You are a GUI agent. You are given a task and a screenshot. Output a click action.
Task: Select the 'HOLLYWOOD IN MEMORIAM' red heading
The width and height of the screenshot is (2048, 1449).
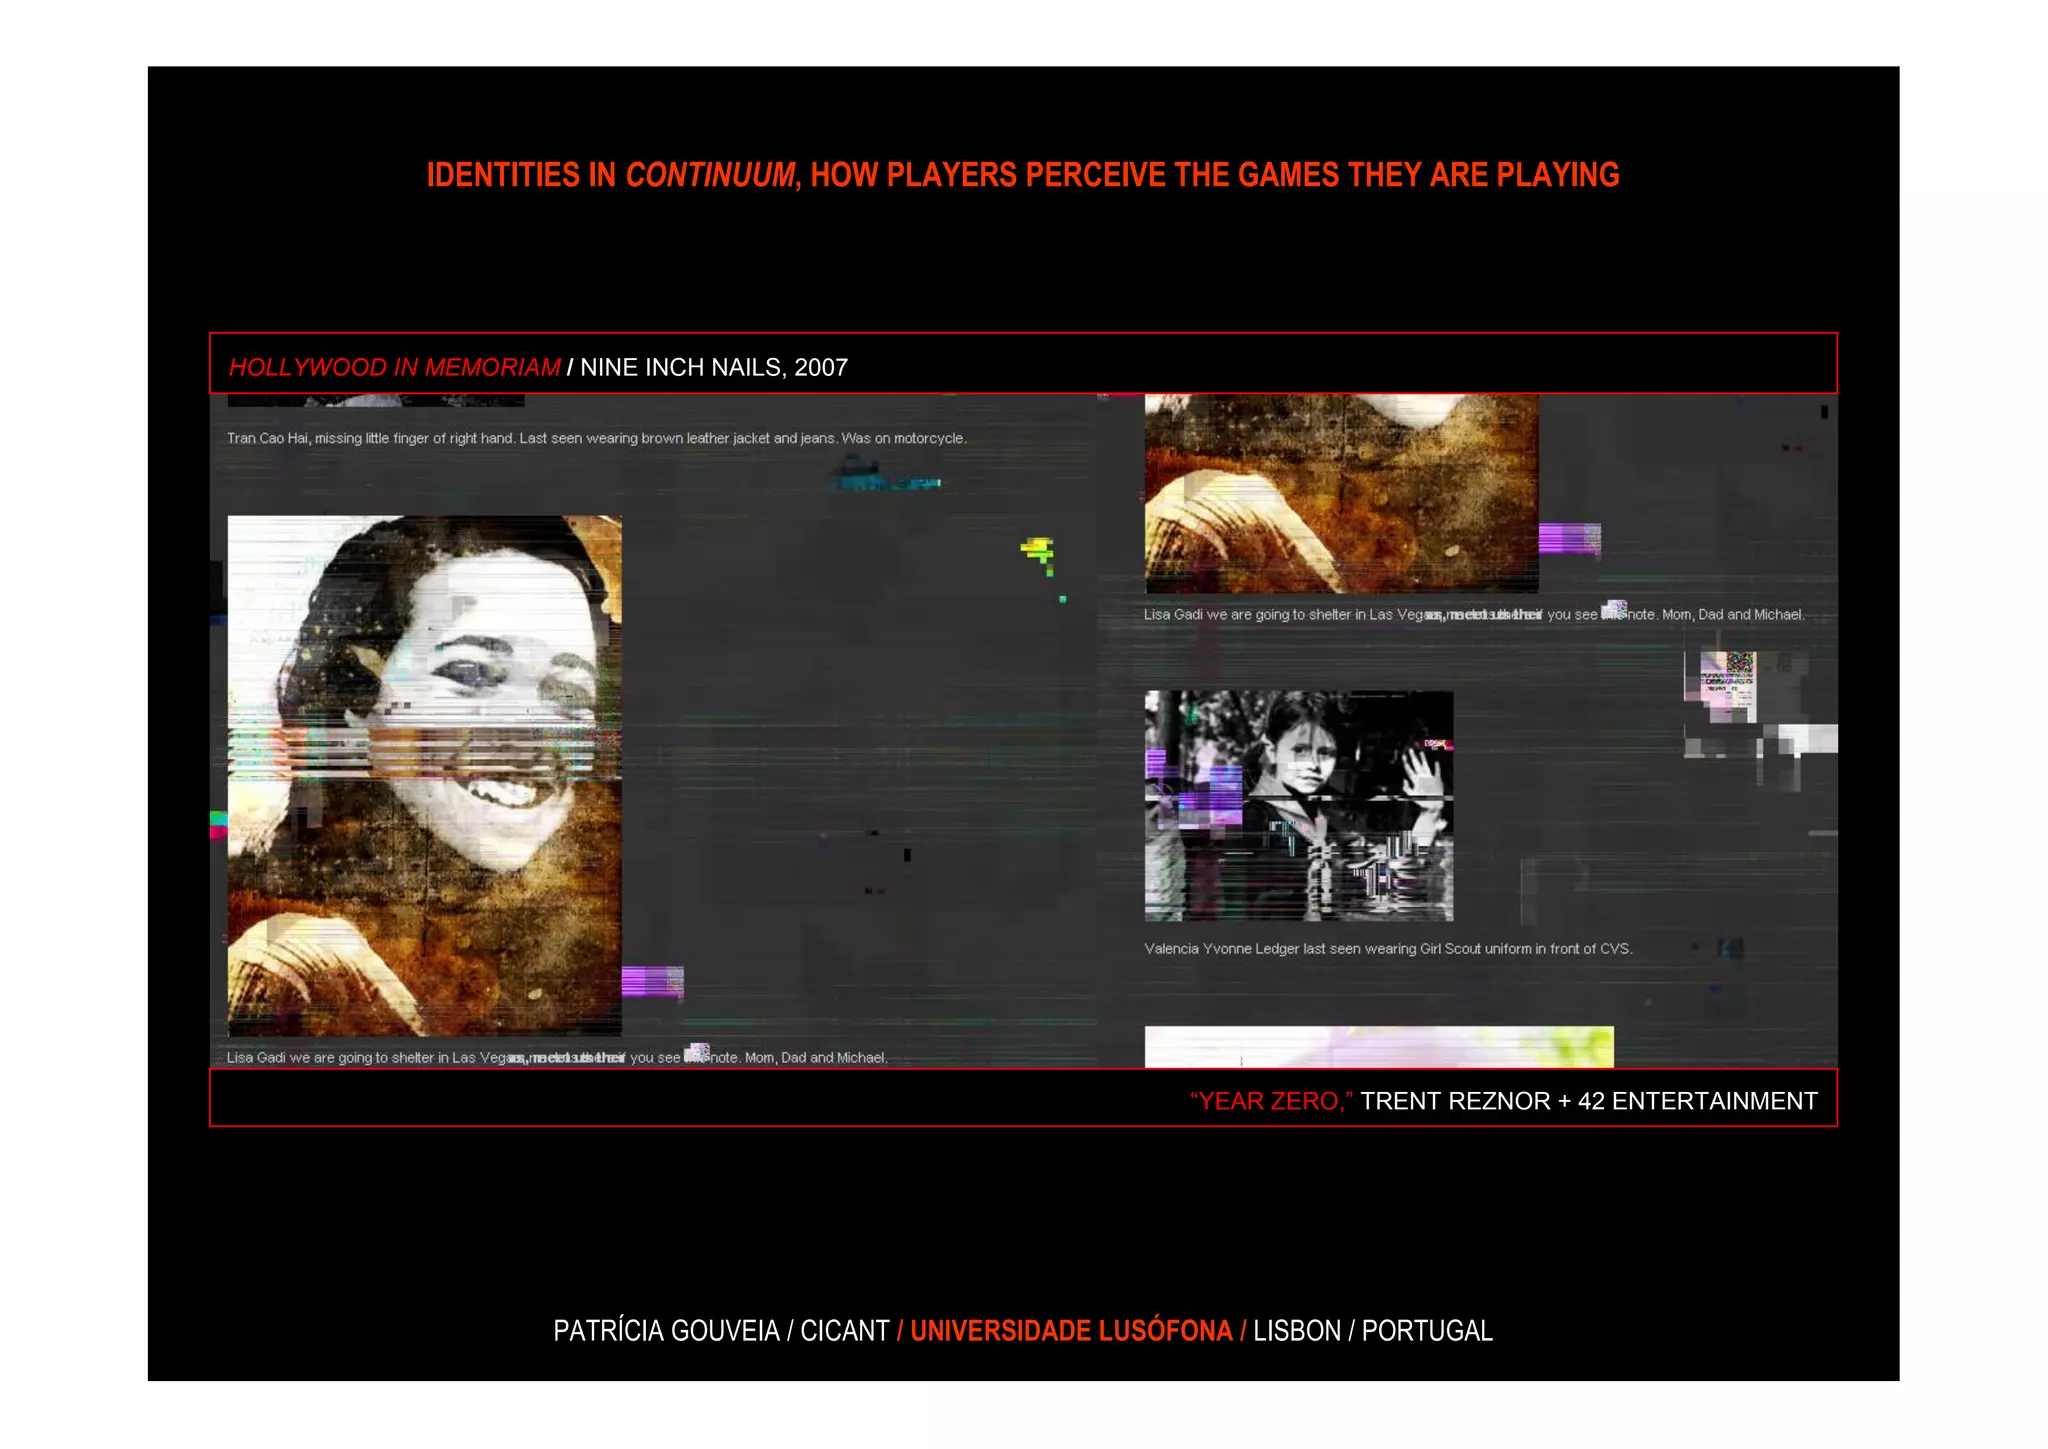pyautogui.click(x=395, y=367)
